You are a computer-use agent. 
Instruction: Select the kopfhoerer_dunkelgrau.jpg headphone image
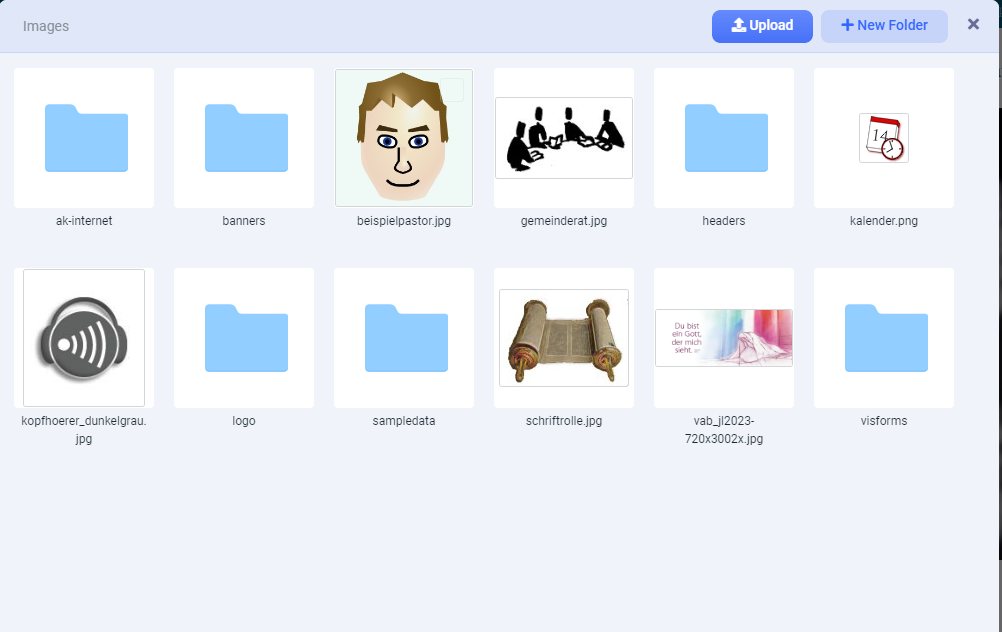click(x=84, y=338)
